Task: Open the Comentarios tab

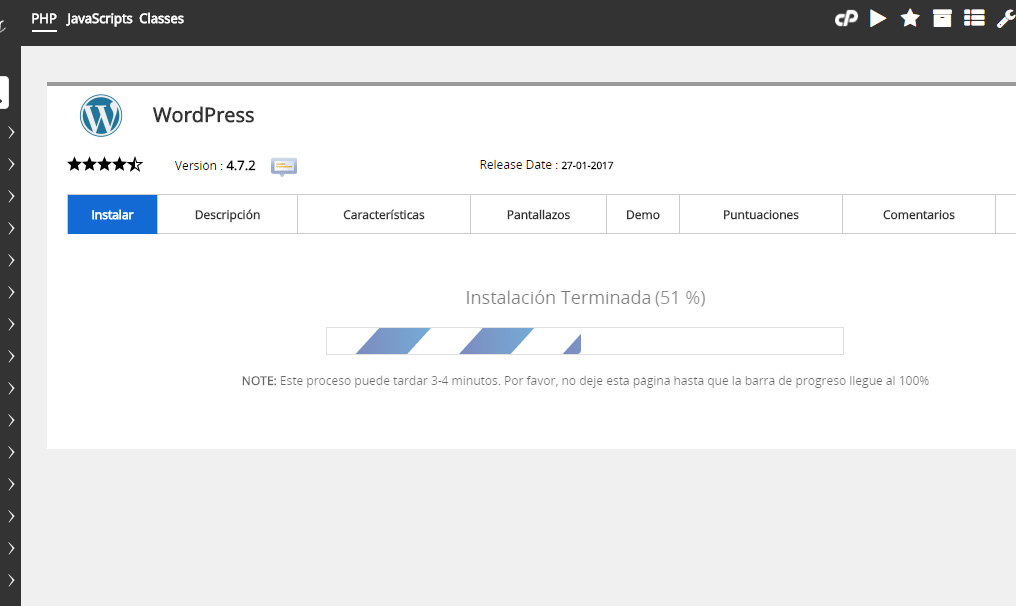Action: click(x=919, y=215)
